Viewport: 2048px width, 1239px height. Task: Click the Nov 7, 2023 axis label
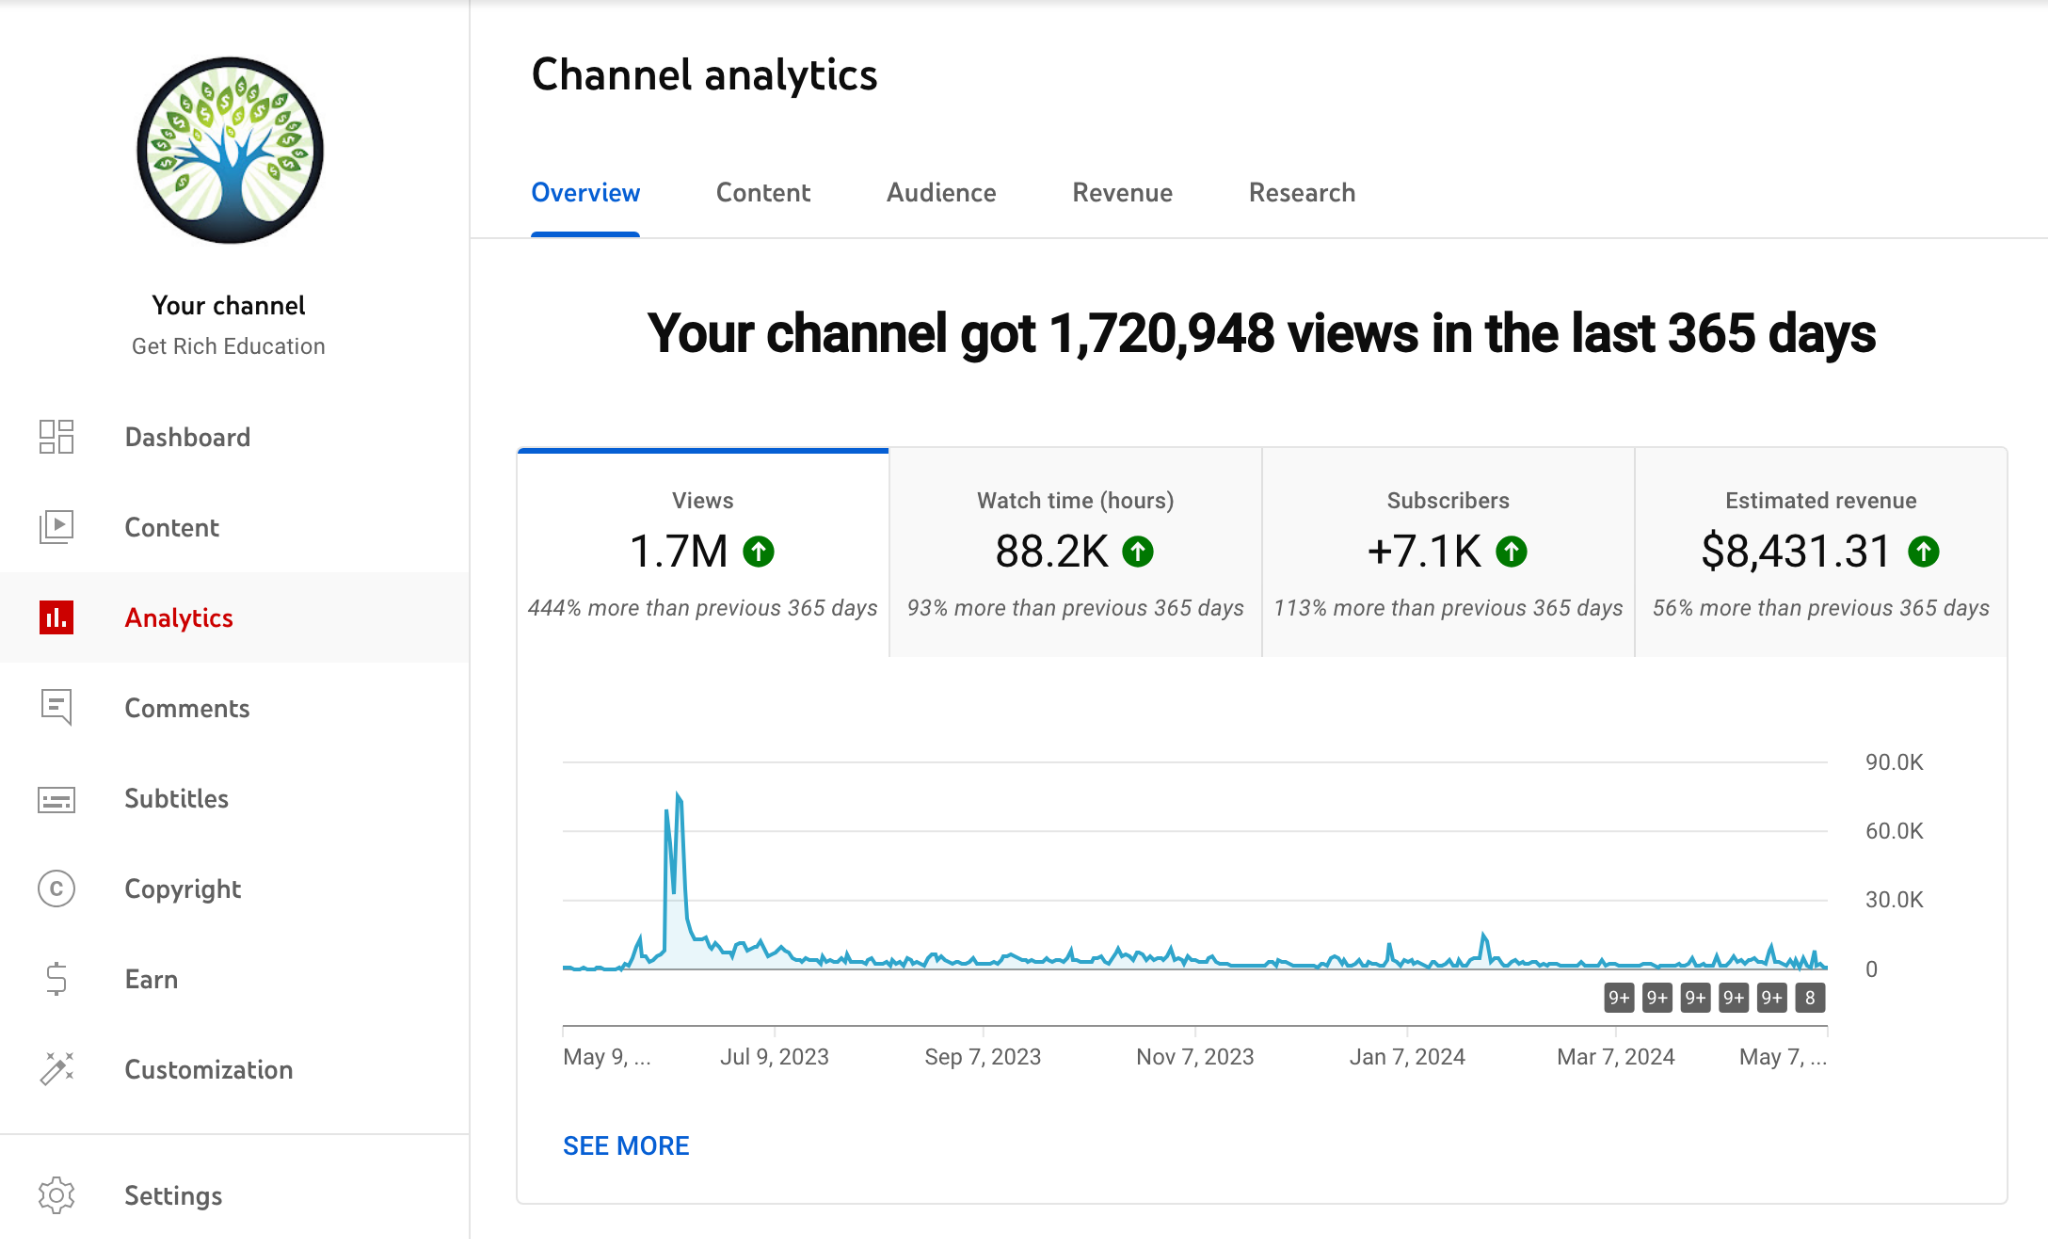pos(1195,1057)
